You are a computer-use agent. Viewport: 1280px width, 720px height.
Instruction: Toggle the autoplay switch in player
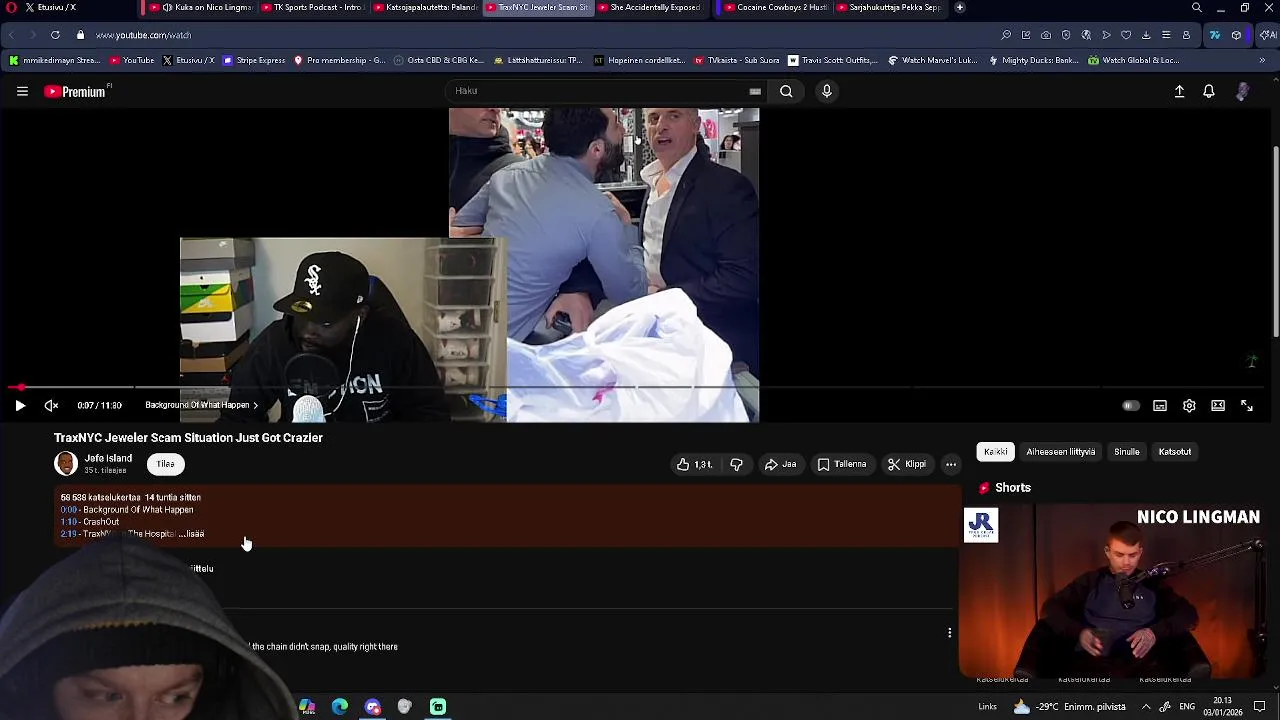(x=1130, y=406)
